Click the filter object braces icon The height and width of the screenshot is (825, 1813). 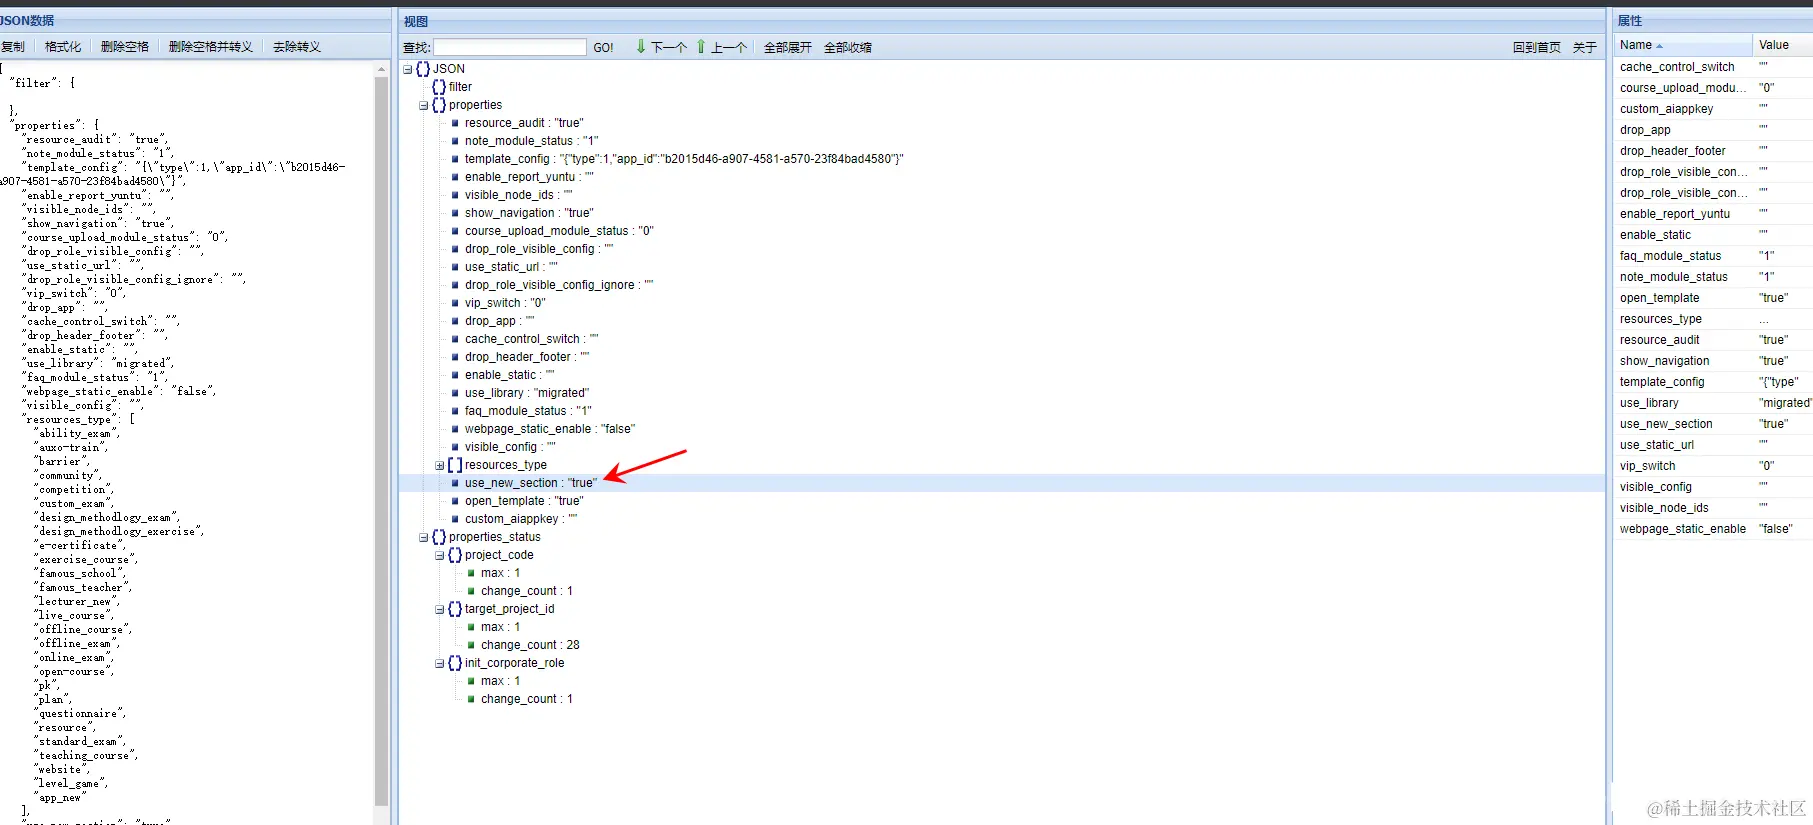(439, 87)
